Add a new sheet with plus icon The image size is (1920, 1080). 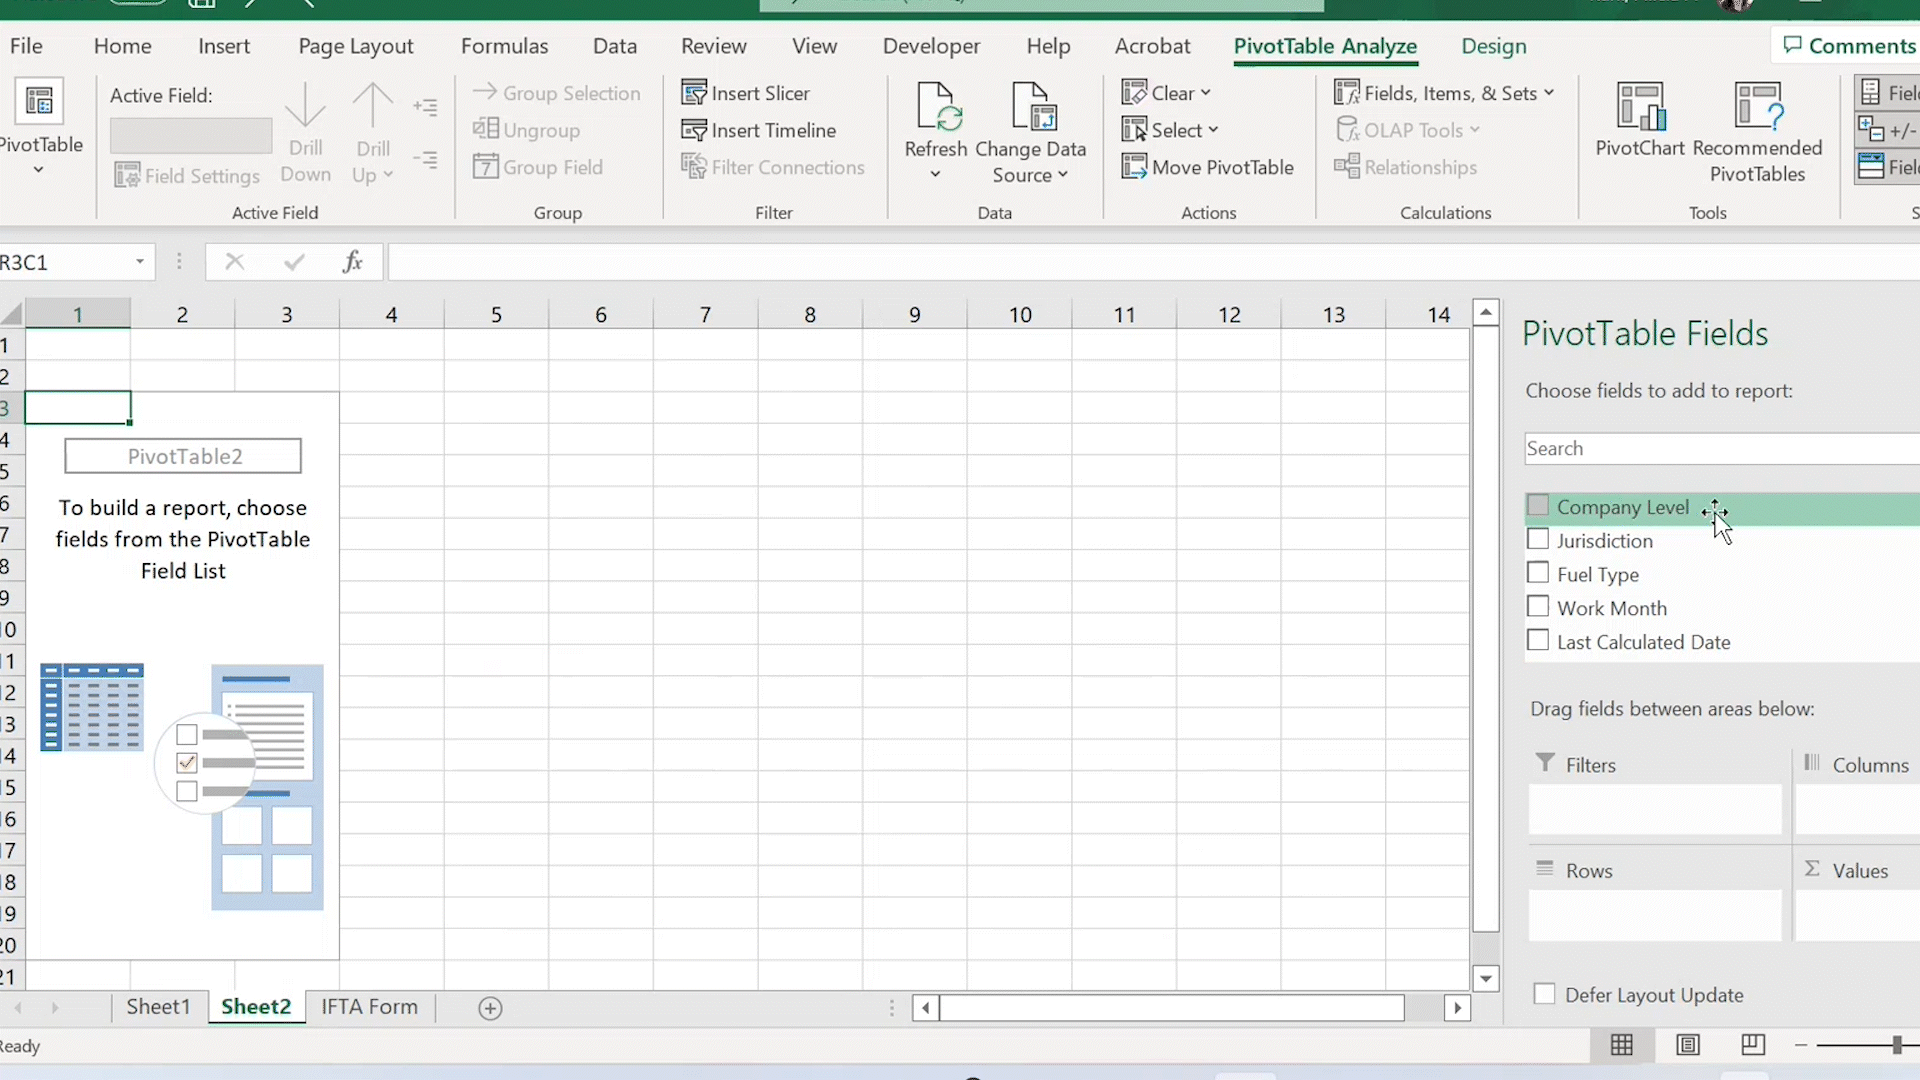tap(490, 1008)
